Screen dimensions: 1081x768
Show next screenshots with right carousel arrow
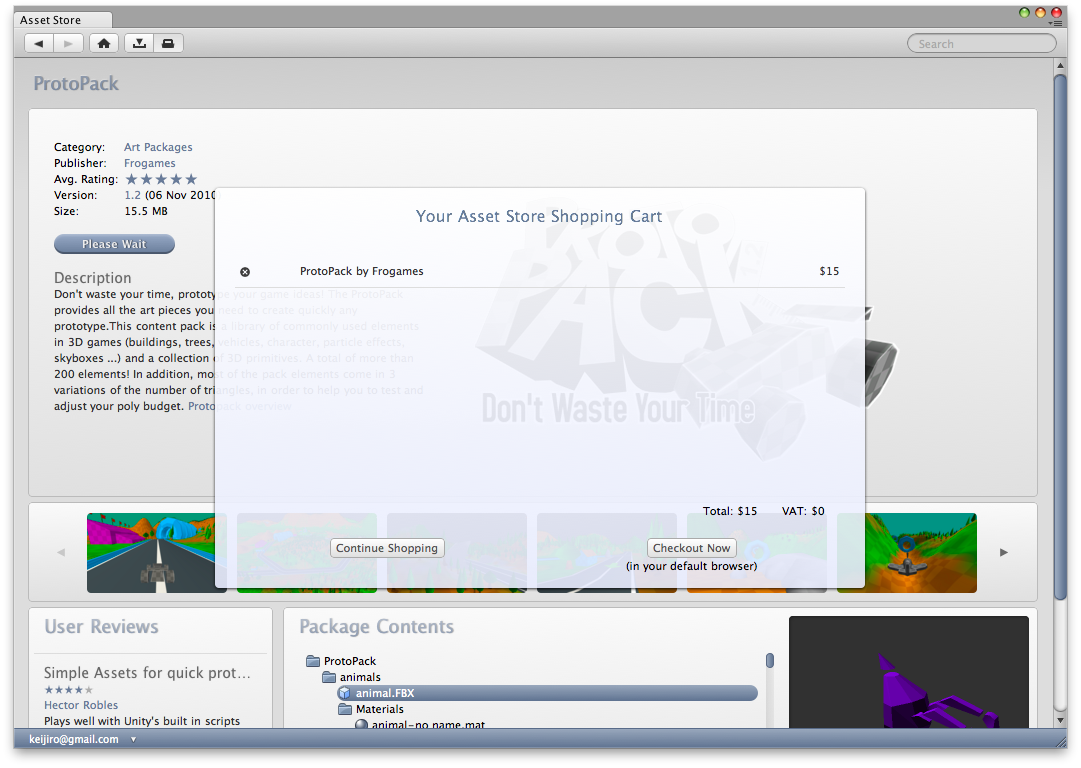[1004, 552]
